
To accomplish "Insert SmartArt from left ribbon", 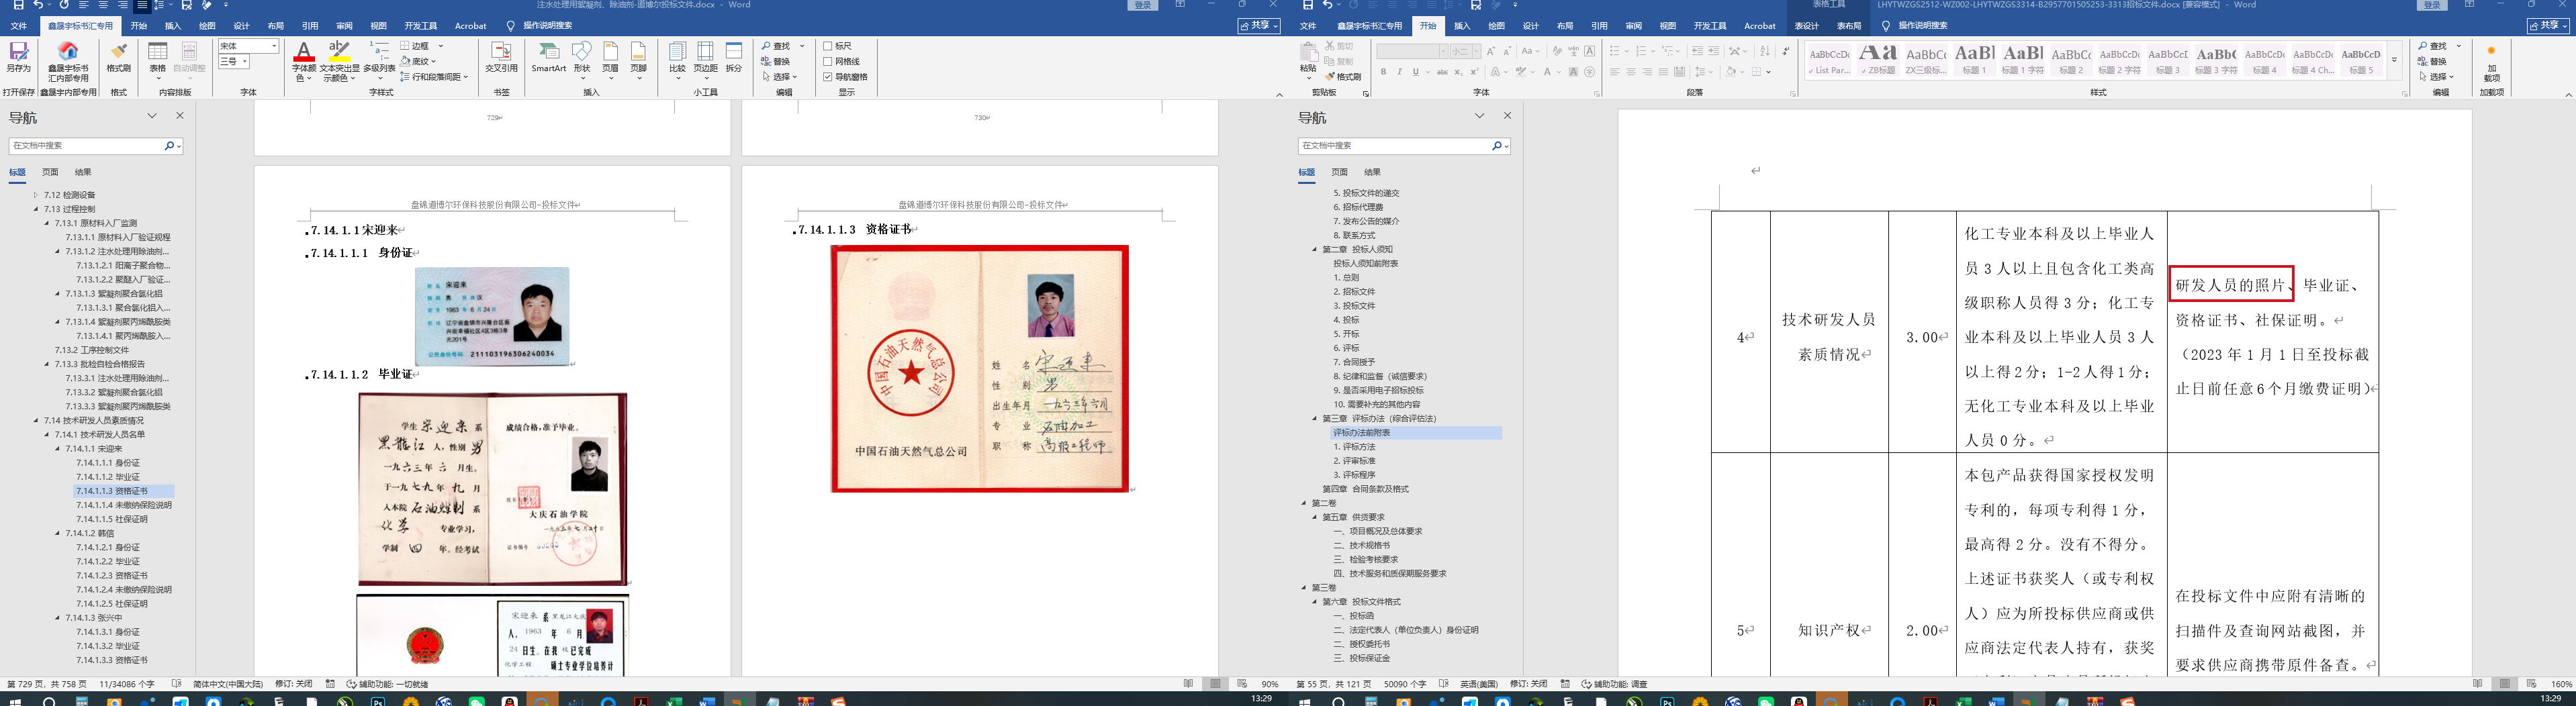I will [x=548, y=57].
